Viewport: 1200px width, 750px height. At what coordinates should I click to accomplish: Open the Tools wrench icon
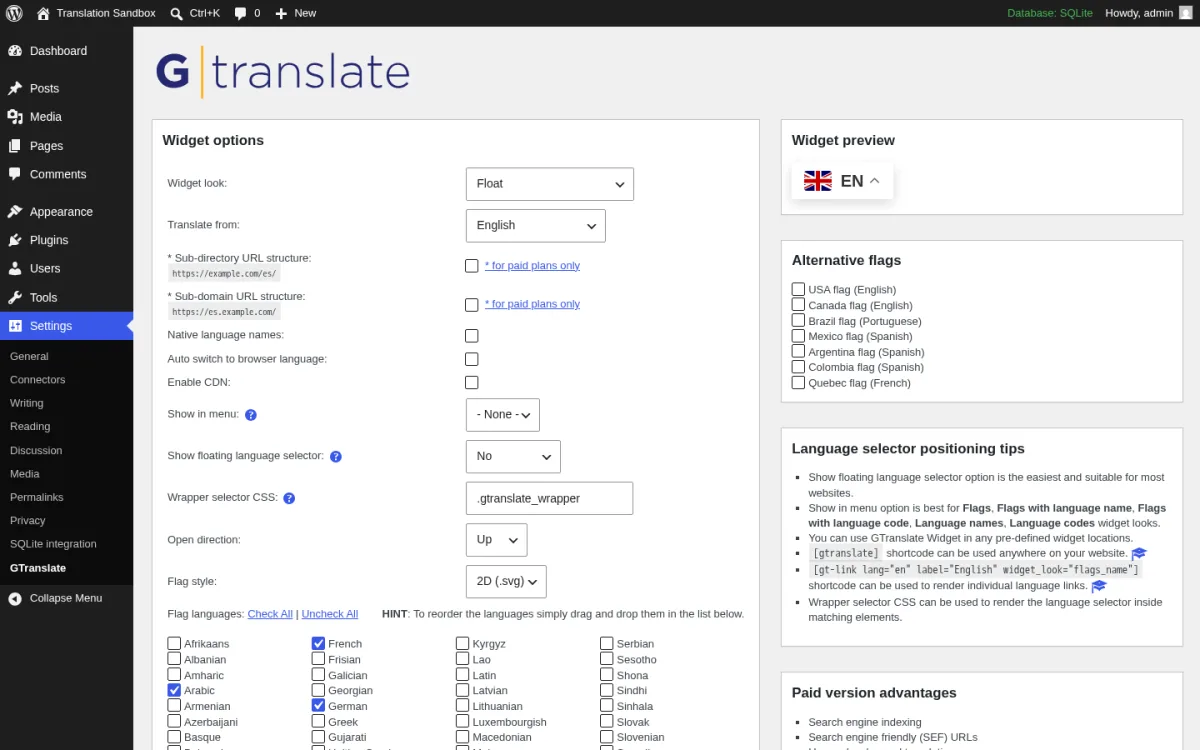click(15, 297)
